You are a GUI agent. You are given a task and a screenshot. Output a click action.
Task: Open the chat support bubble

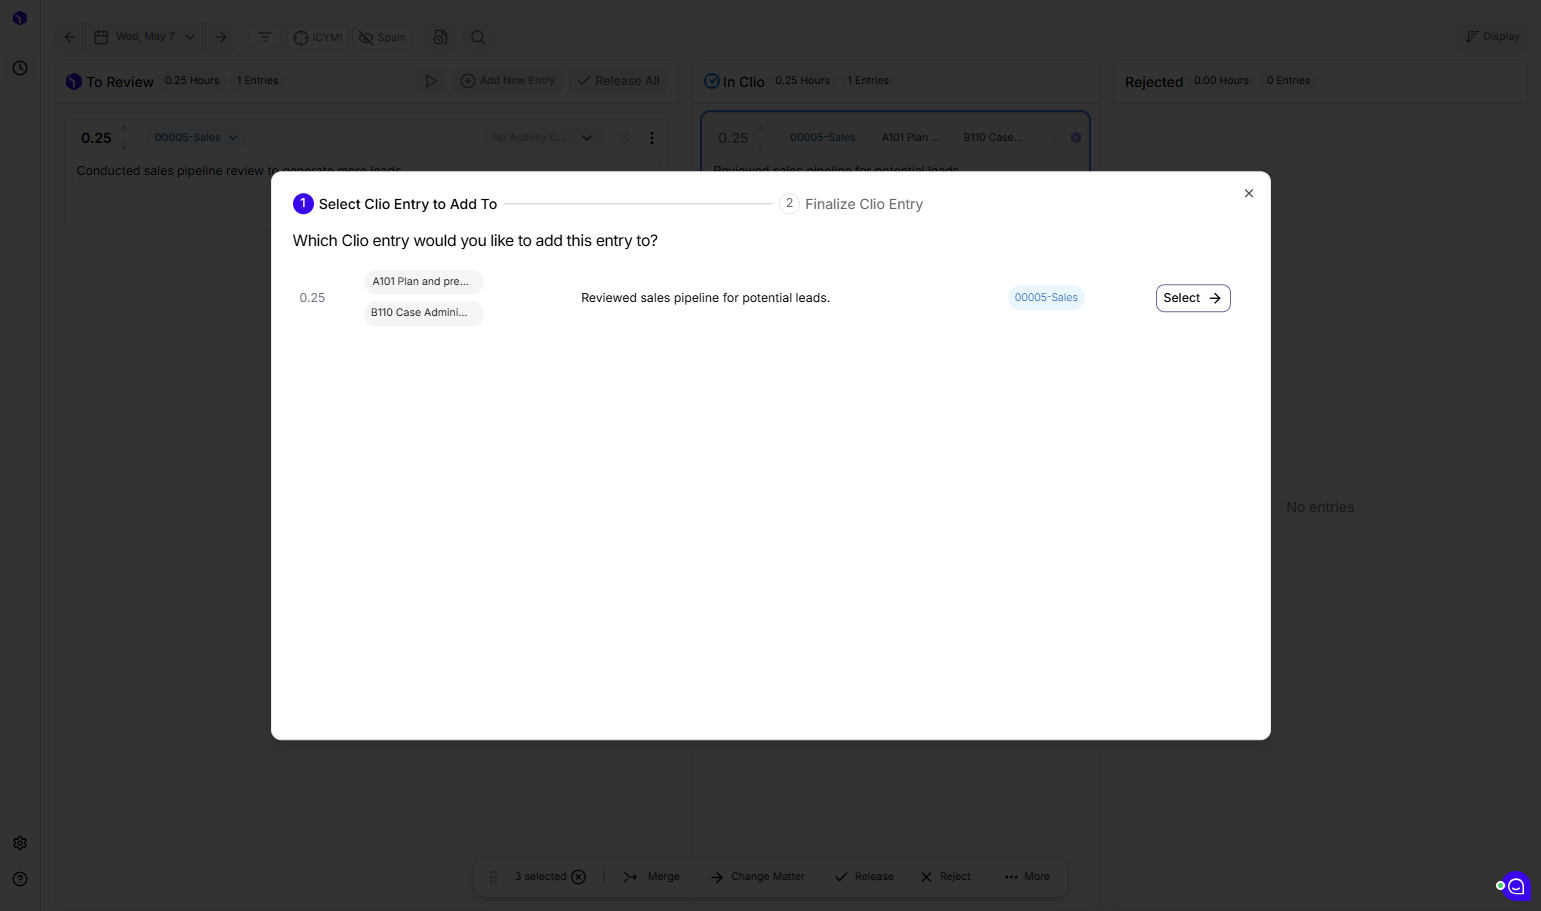coord(1516,886)
